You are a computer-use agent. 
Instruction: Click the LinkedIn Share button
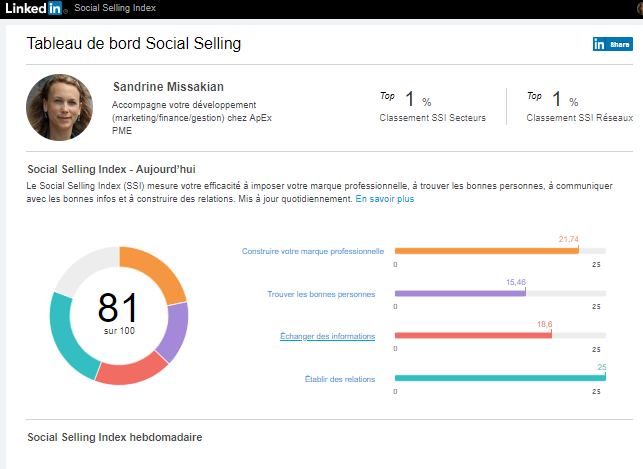[x=613, y=44]
